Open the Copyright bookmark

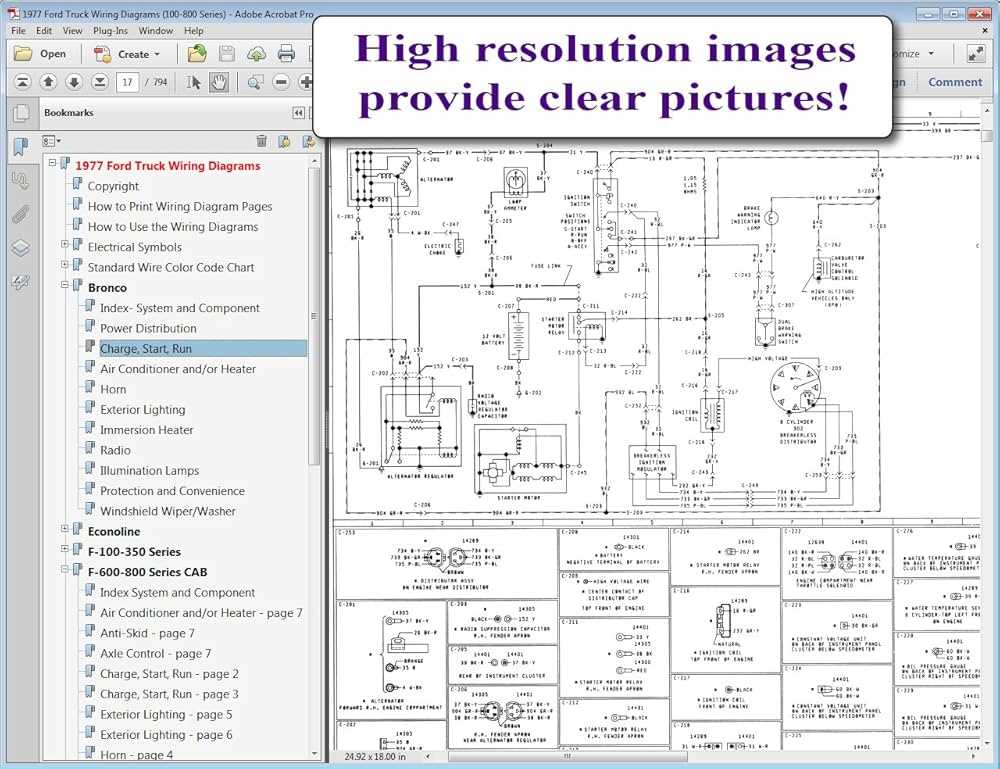[x=113, y=186]
